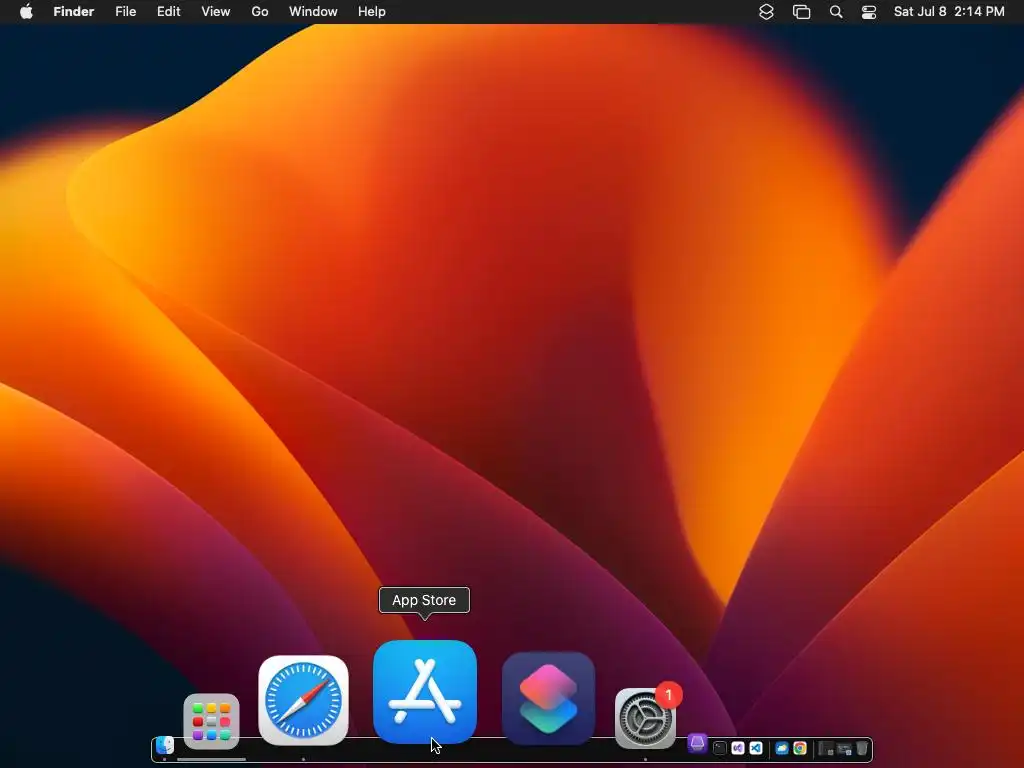Click the date and time Sat Jul 8
This screenshot has width=1024, height=768.
(949, 12)
